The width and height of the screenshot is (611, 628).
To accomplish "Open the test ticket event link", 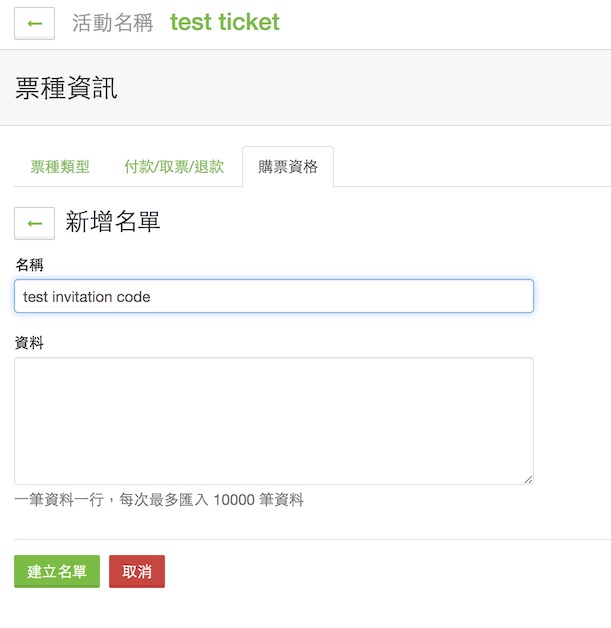I will (225, 22).
